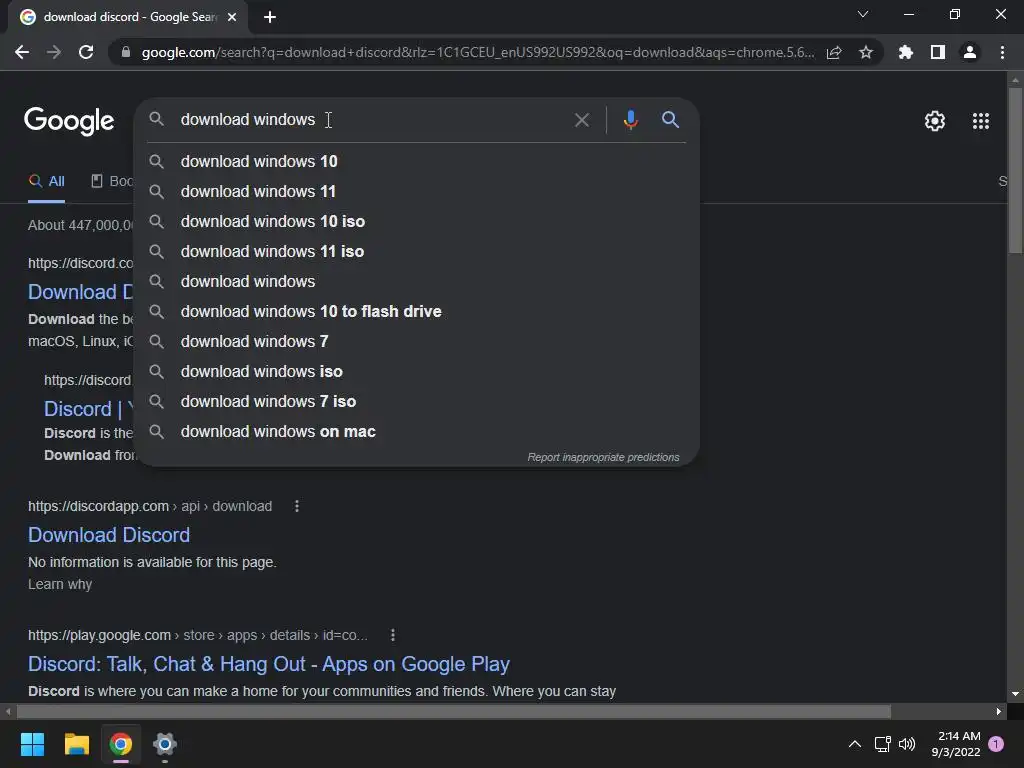Viewport: 1024px width, 768px height.
Task: Share this page icon in address bar
Action: pos(834,52)
